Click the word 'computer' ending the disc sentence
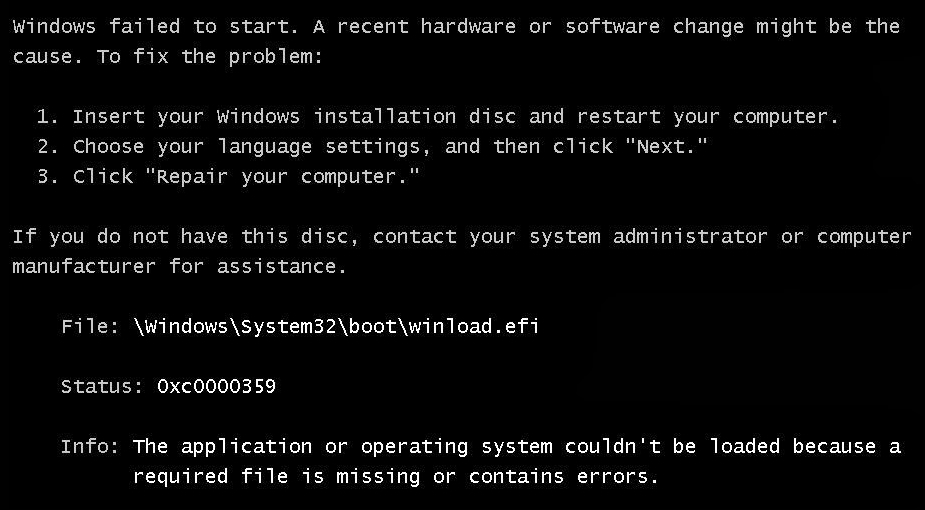The image size is (925, 510). [x=864, y=236]
